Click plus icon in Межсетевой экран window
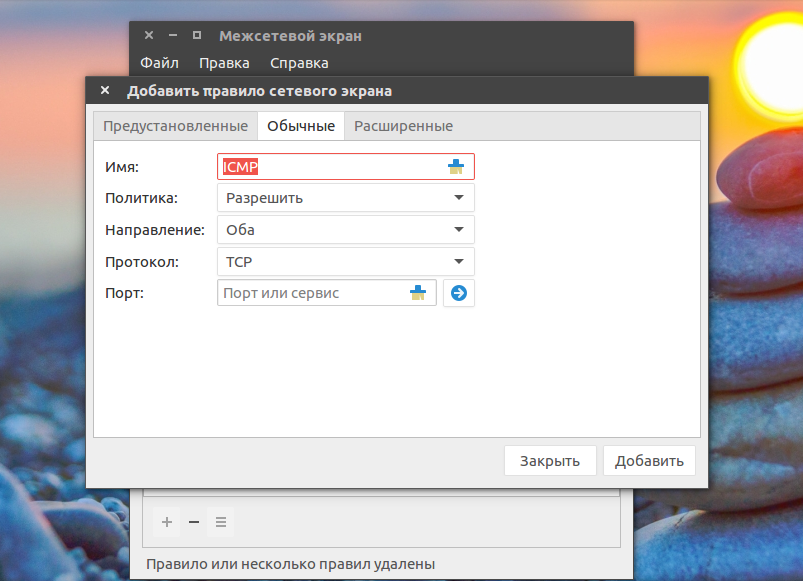 [167, 522]
